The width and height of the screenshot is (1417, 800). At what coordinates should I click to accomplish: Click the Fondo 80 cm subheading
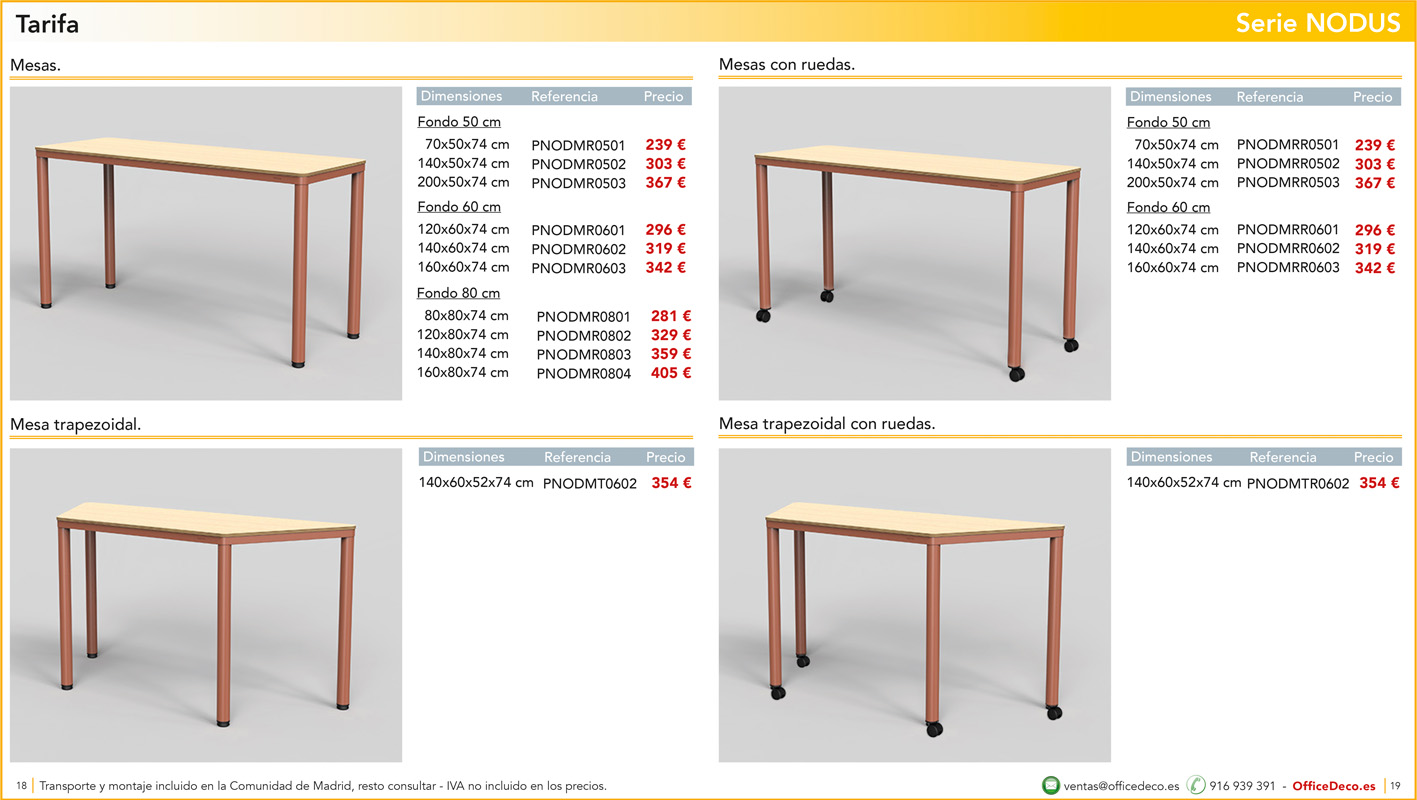point(458,293)
